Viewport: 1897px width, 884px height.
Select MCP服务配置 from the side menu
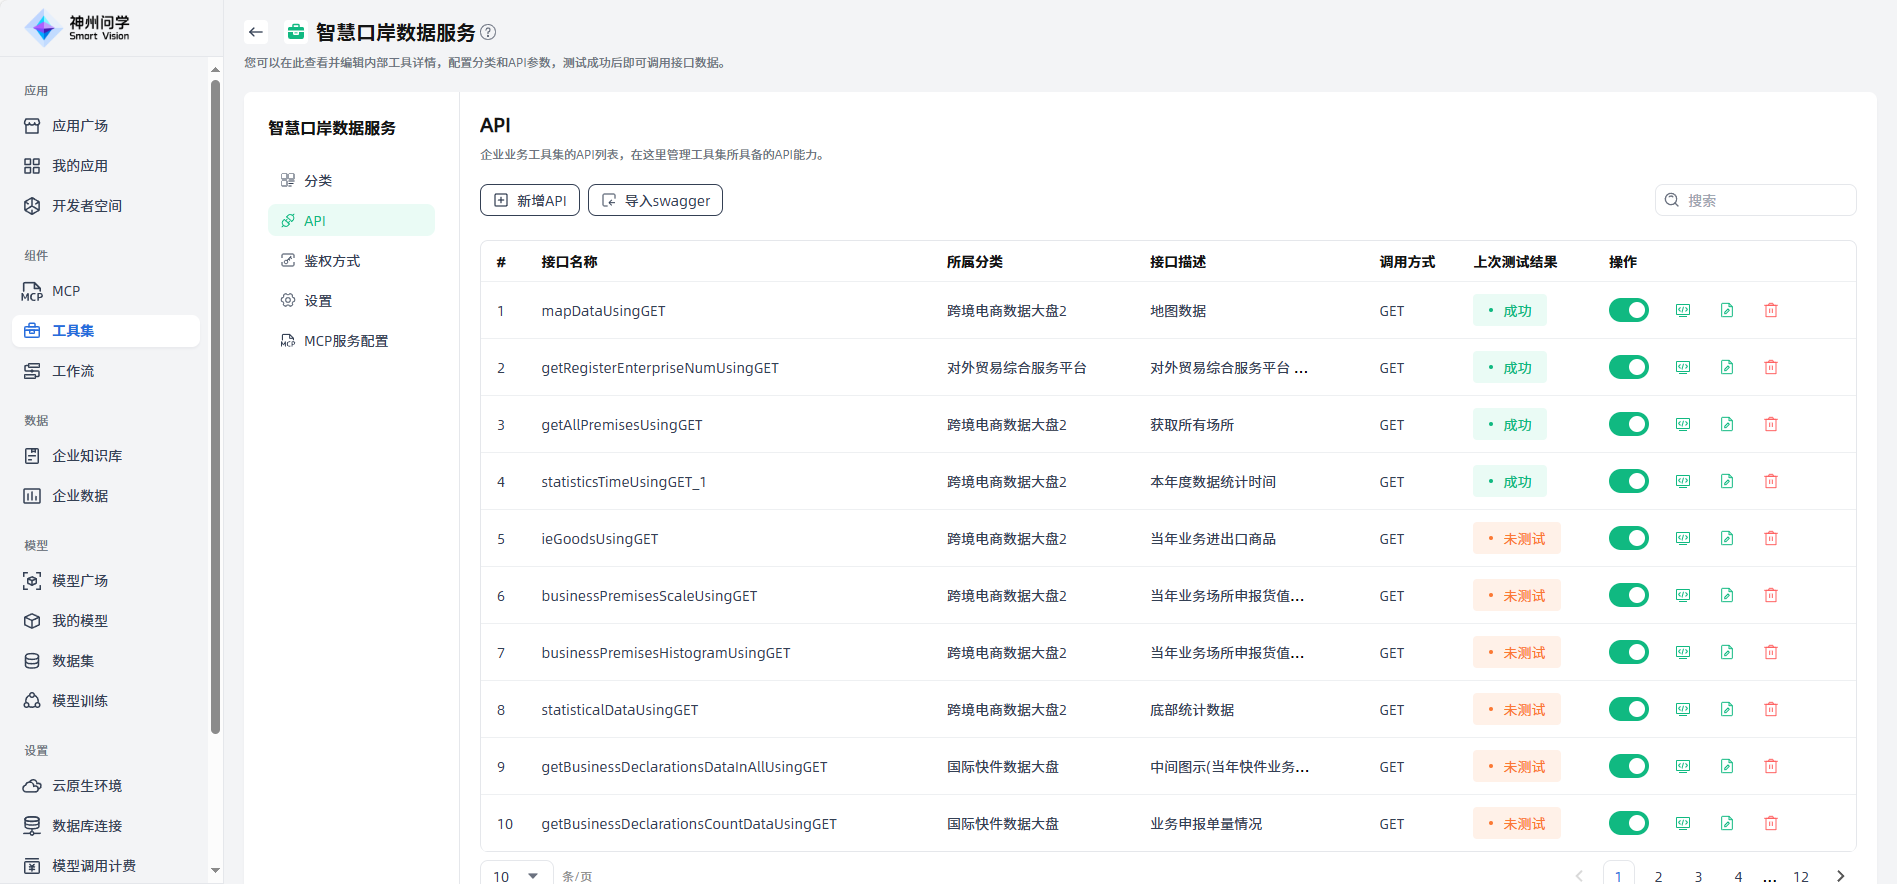coord(345,341)
